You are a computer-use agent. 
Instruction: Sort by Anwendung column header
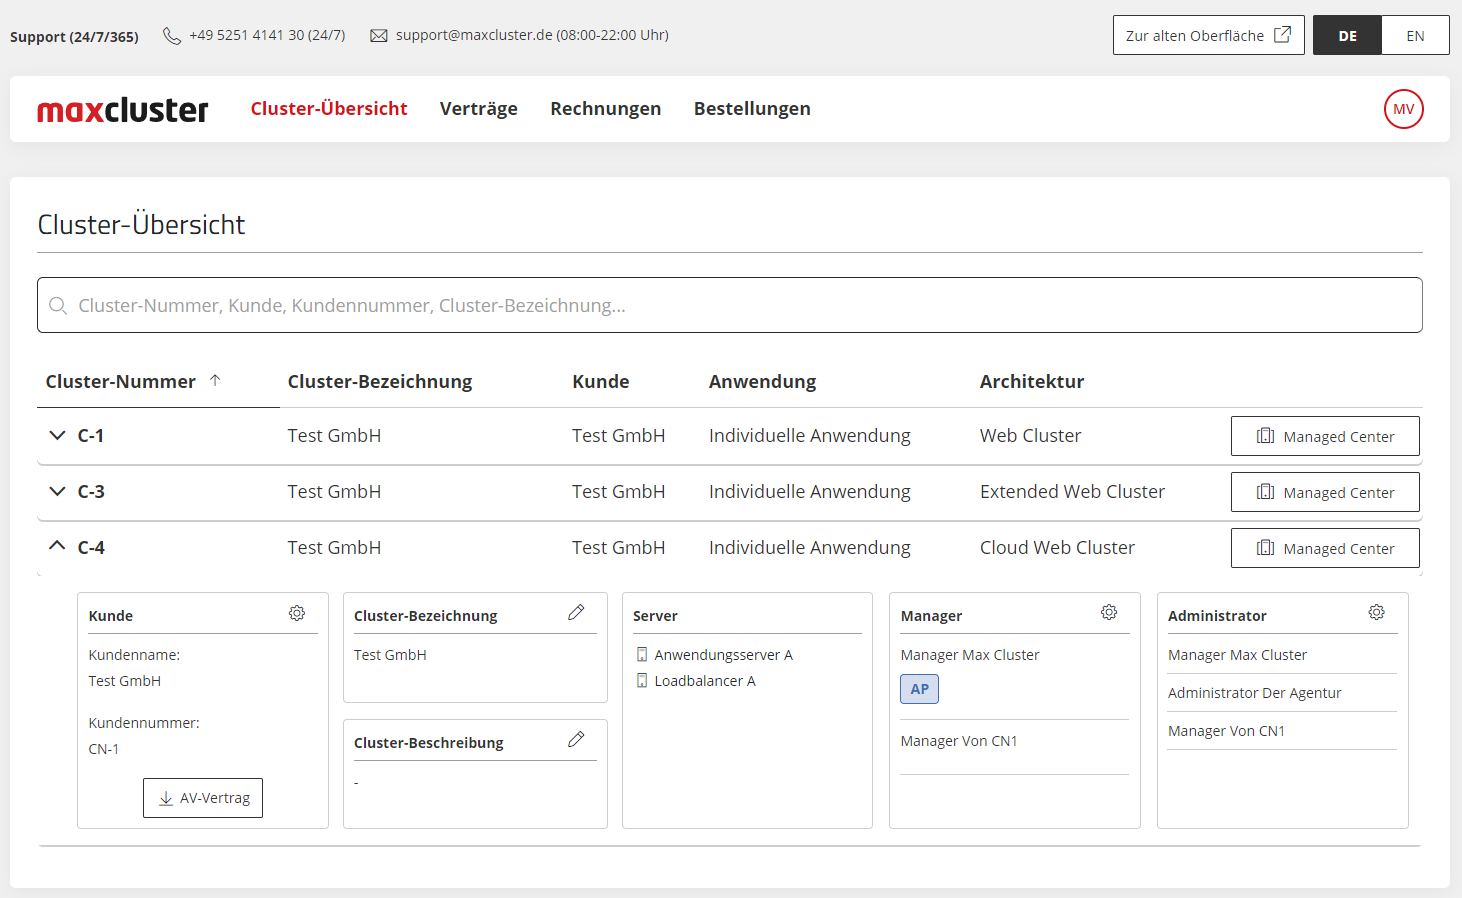pos(763,381)
